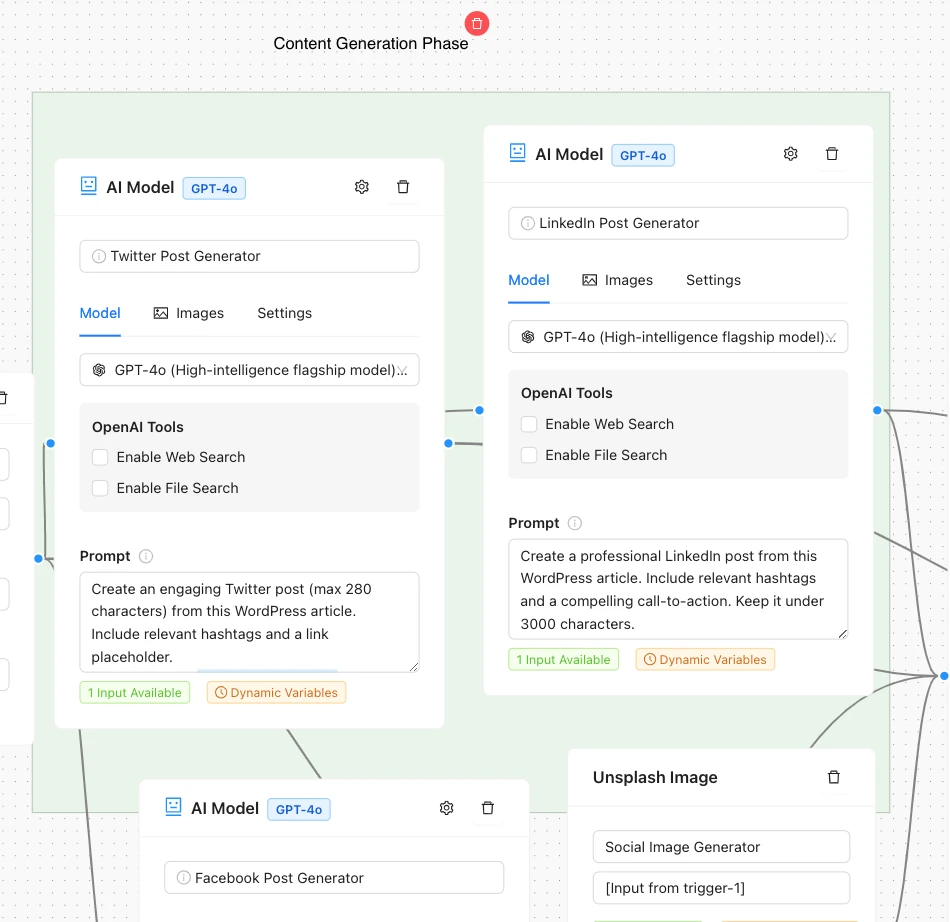Open GPT-4o model dropdown in LinkedIn node
Viewport: 950px width, 922px height.
(677, 337)
